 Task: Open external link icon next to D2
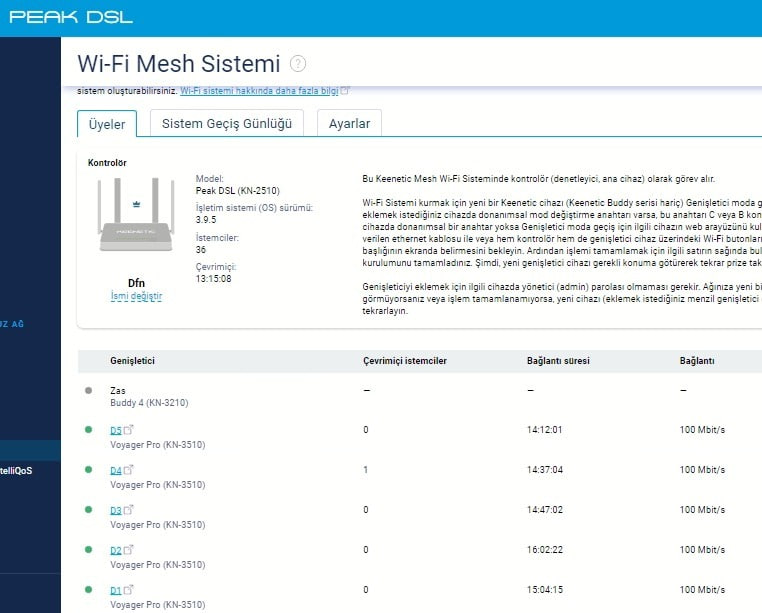coord(128,550)
